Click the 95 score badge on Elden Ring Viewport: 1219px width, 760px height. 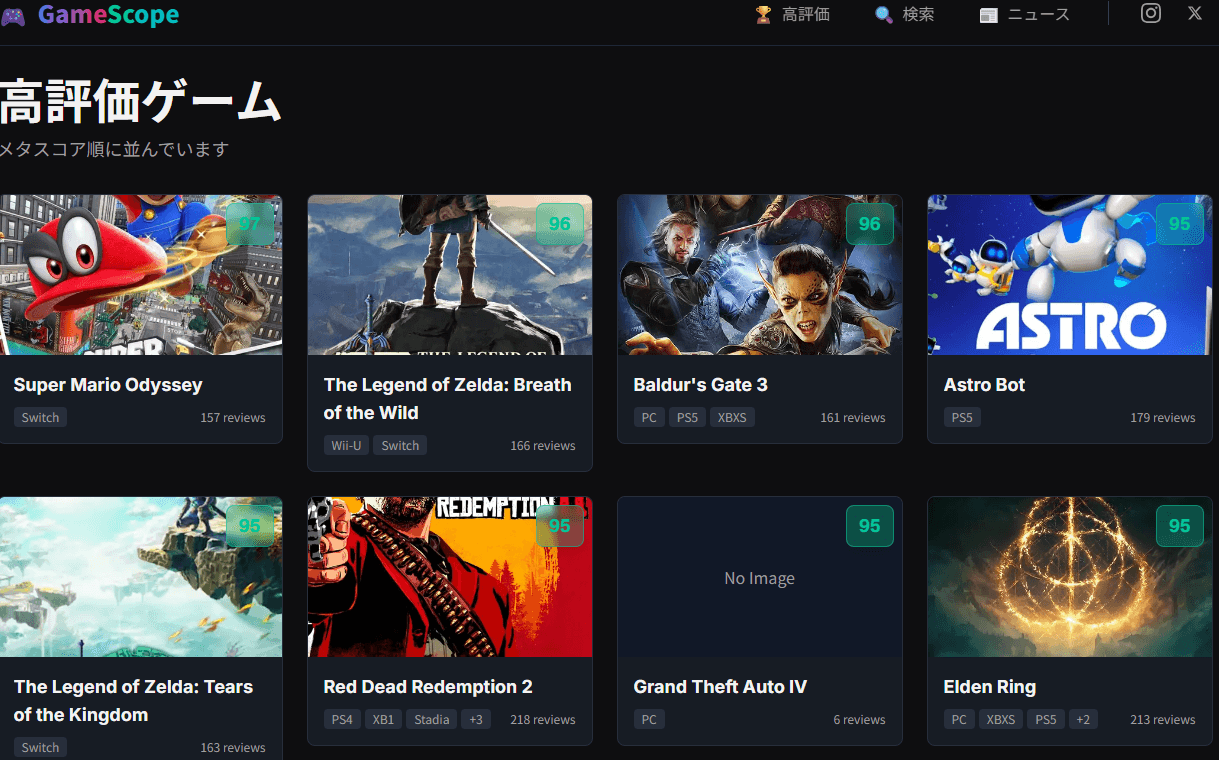(1179, 526)
